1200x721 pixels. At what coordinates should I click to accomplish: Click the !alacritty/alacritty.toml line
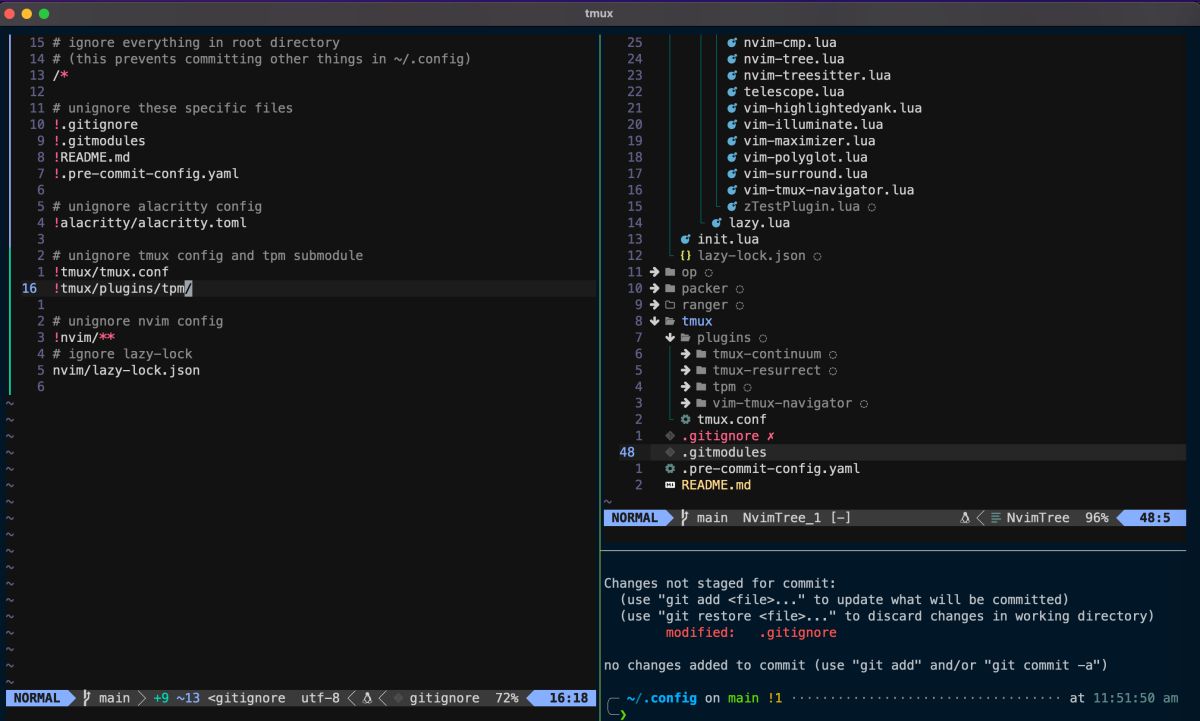tap(150, 223)
